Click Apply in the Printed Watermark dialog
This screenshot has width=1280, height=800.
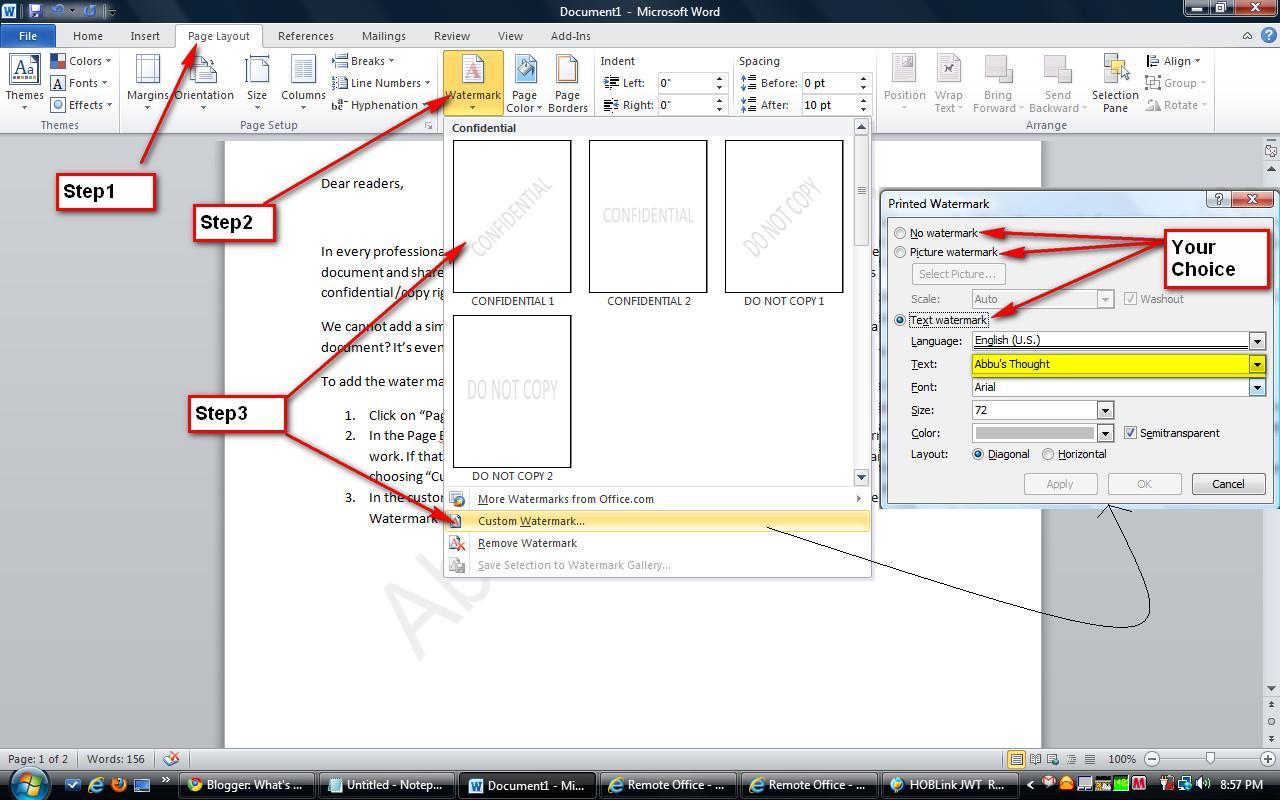1059,483
